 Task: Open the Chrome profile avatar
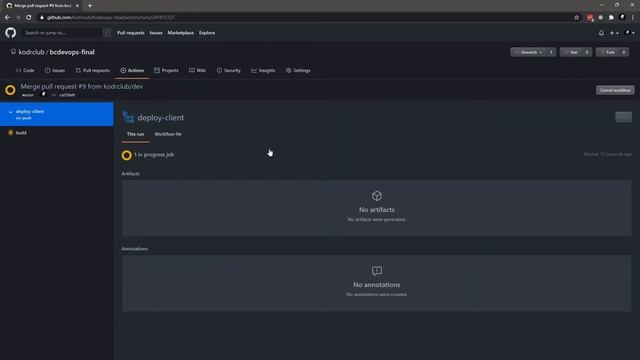point(622,17)
